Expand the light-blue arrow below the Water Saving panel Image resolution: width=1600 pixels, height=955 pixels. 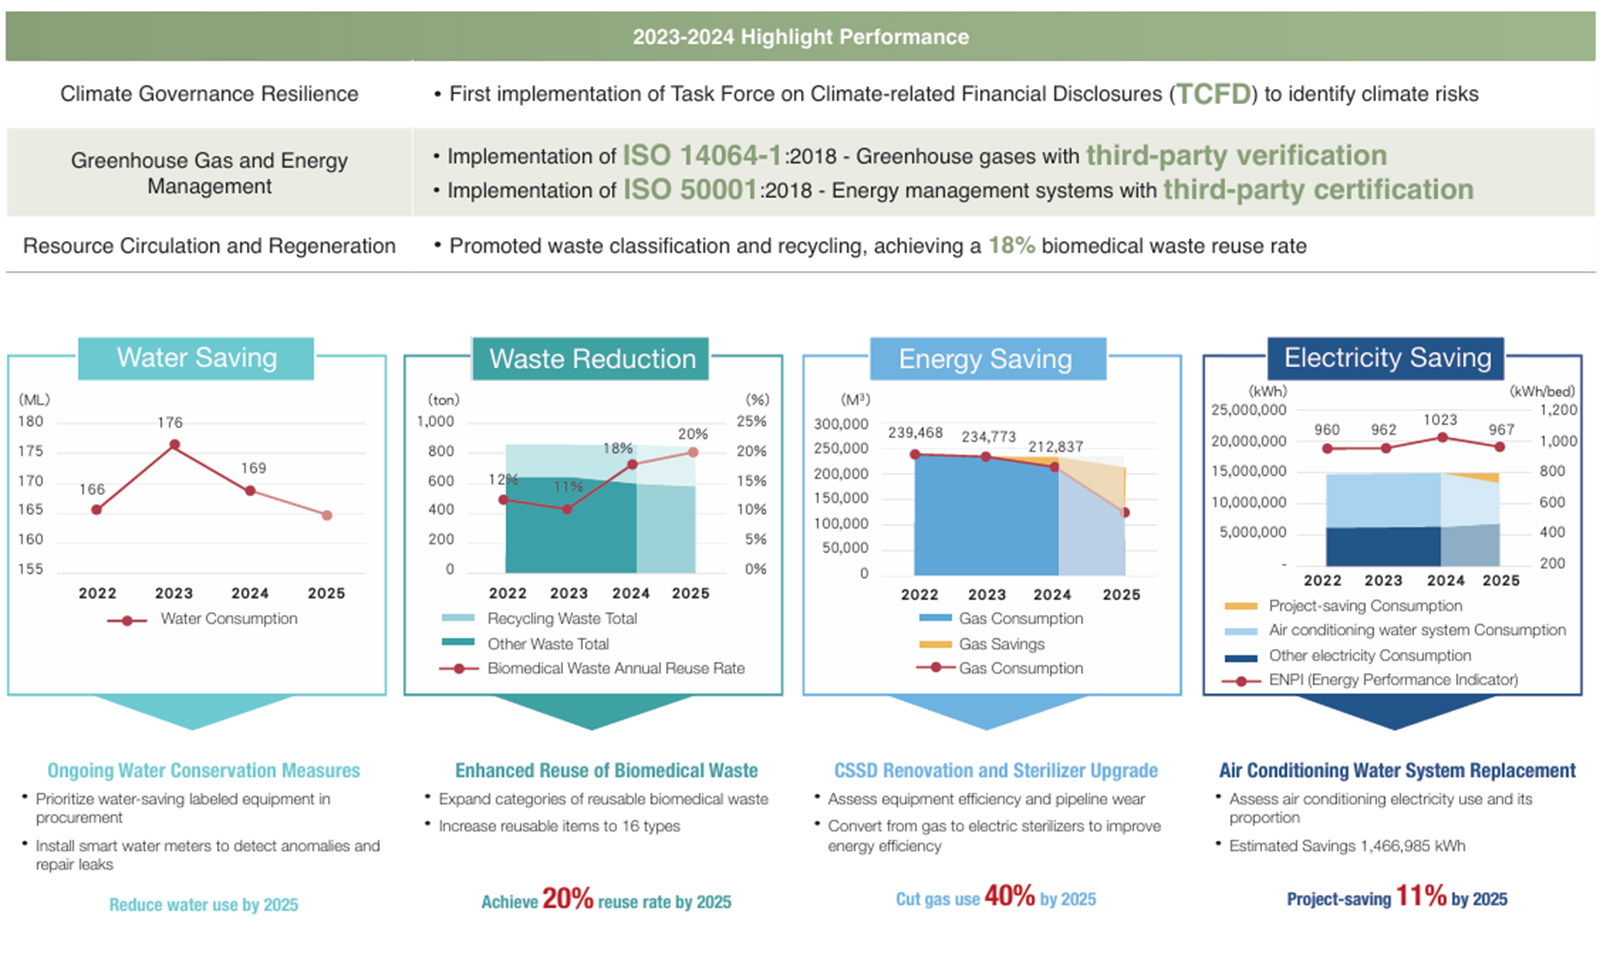click(195, 712)
